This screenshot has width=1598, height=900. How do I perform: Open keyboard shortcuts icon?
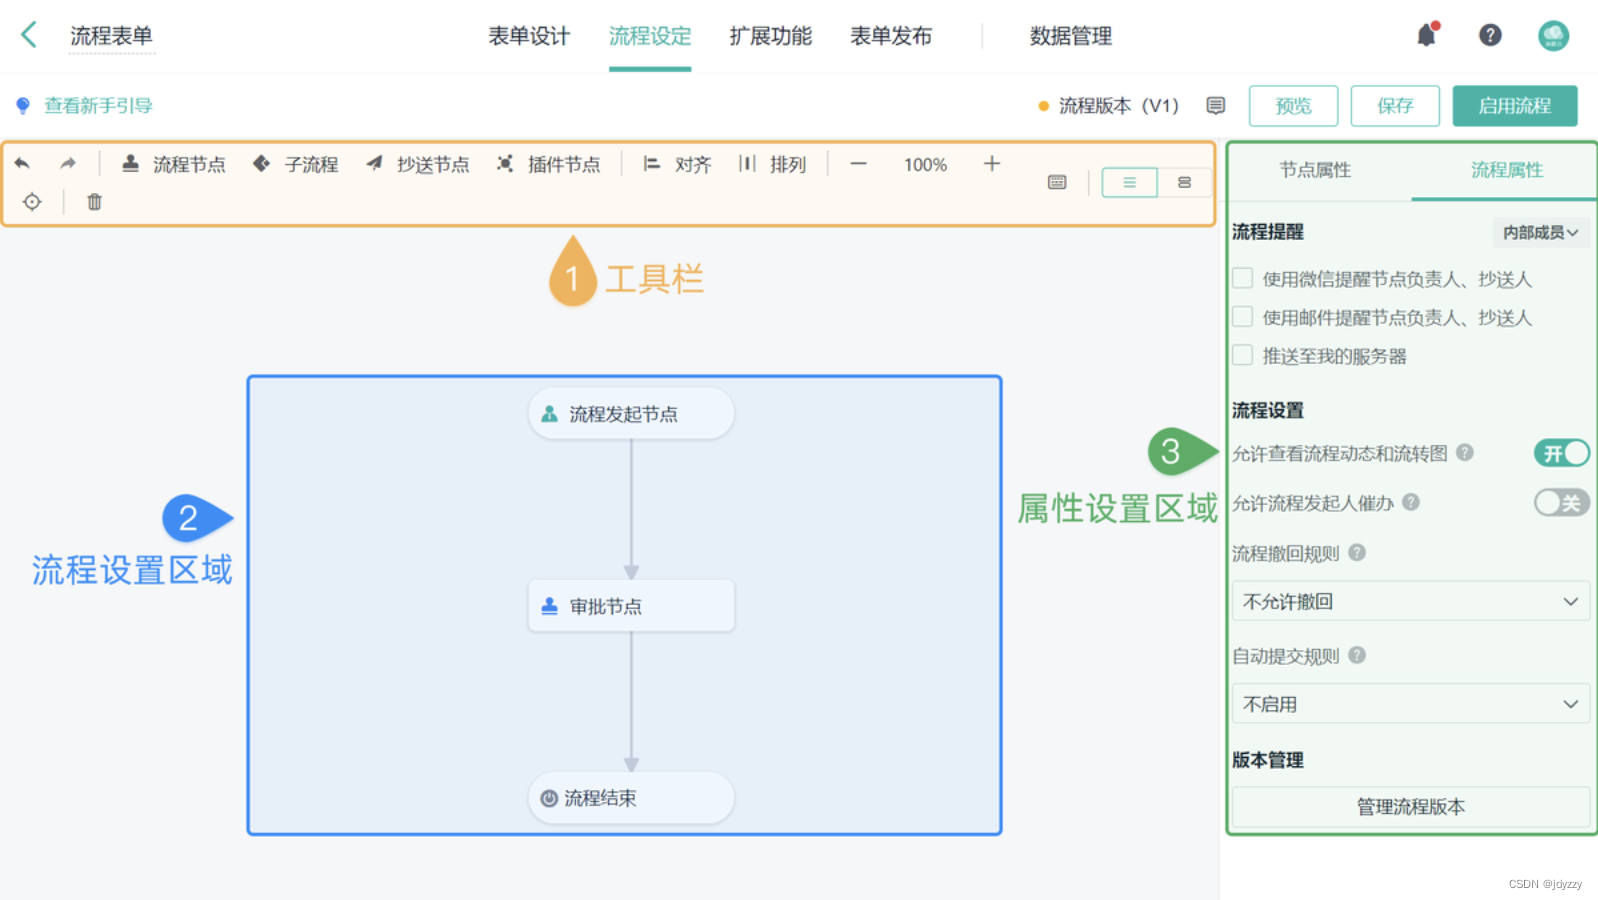pos(1057,182)
